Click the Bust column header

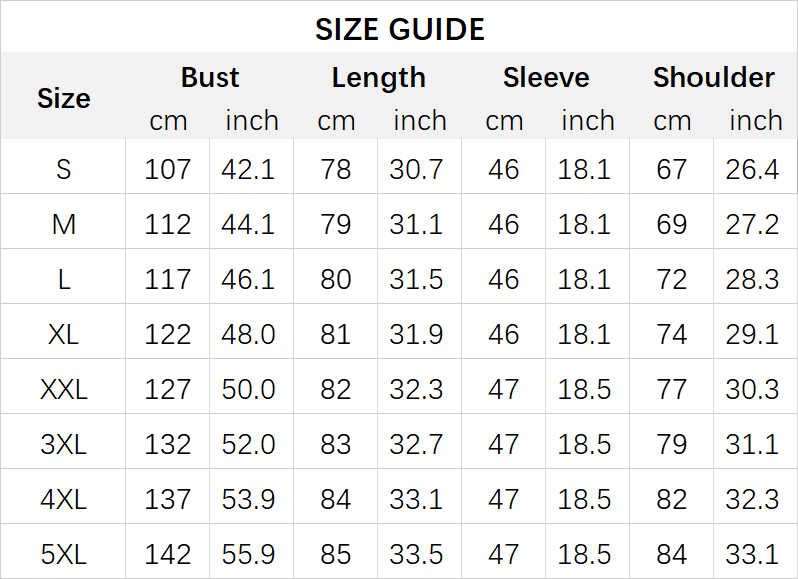click(x=210, y=78)
